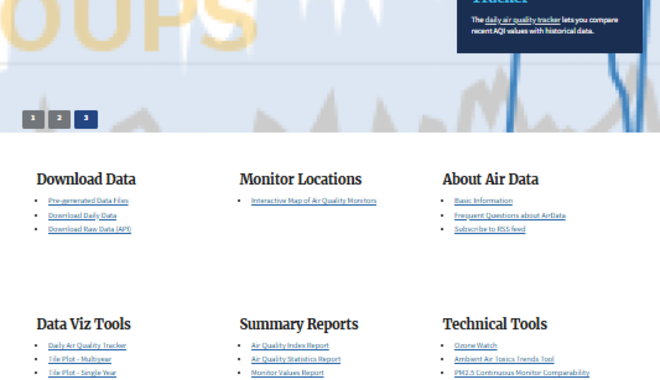Image resolution: width=660 pixels, height=380 pixels.
Task: Open Ozone Watch link
Action: tap(476, 345)
